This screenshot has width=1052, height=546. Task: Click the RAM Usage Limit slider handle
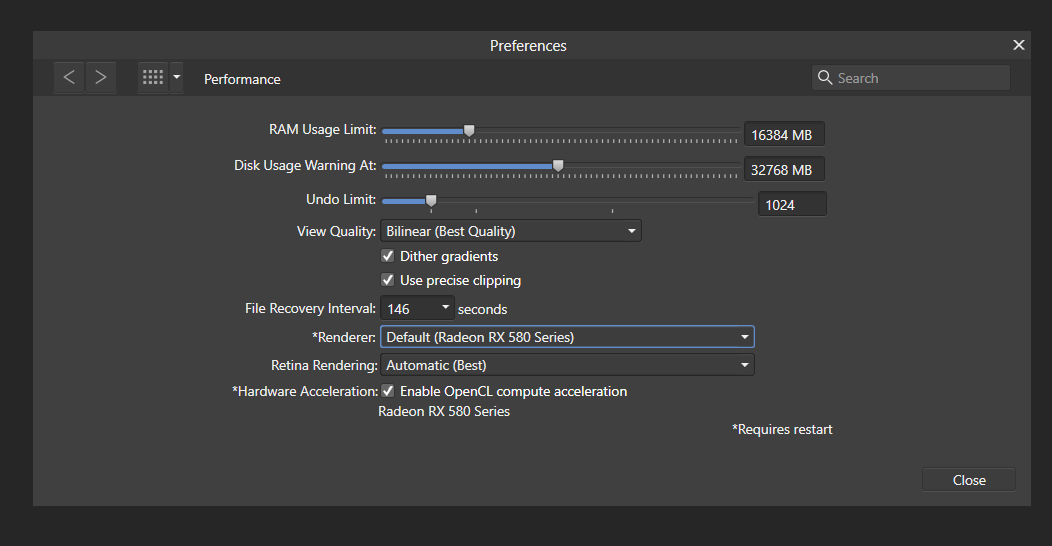point(469,130)
